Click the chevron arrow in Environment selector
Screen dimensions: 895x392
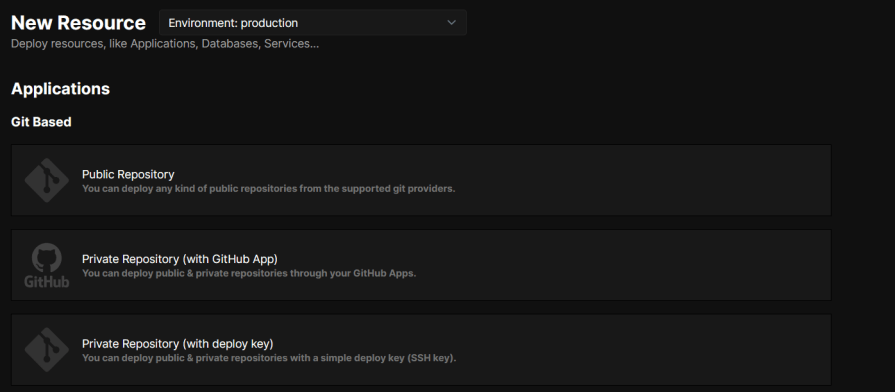pos(451,23)
